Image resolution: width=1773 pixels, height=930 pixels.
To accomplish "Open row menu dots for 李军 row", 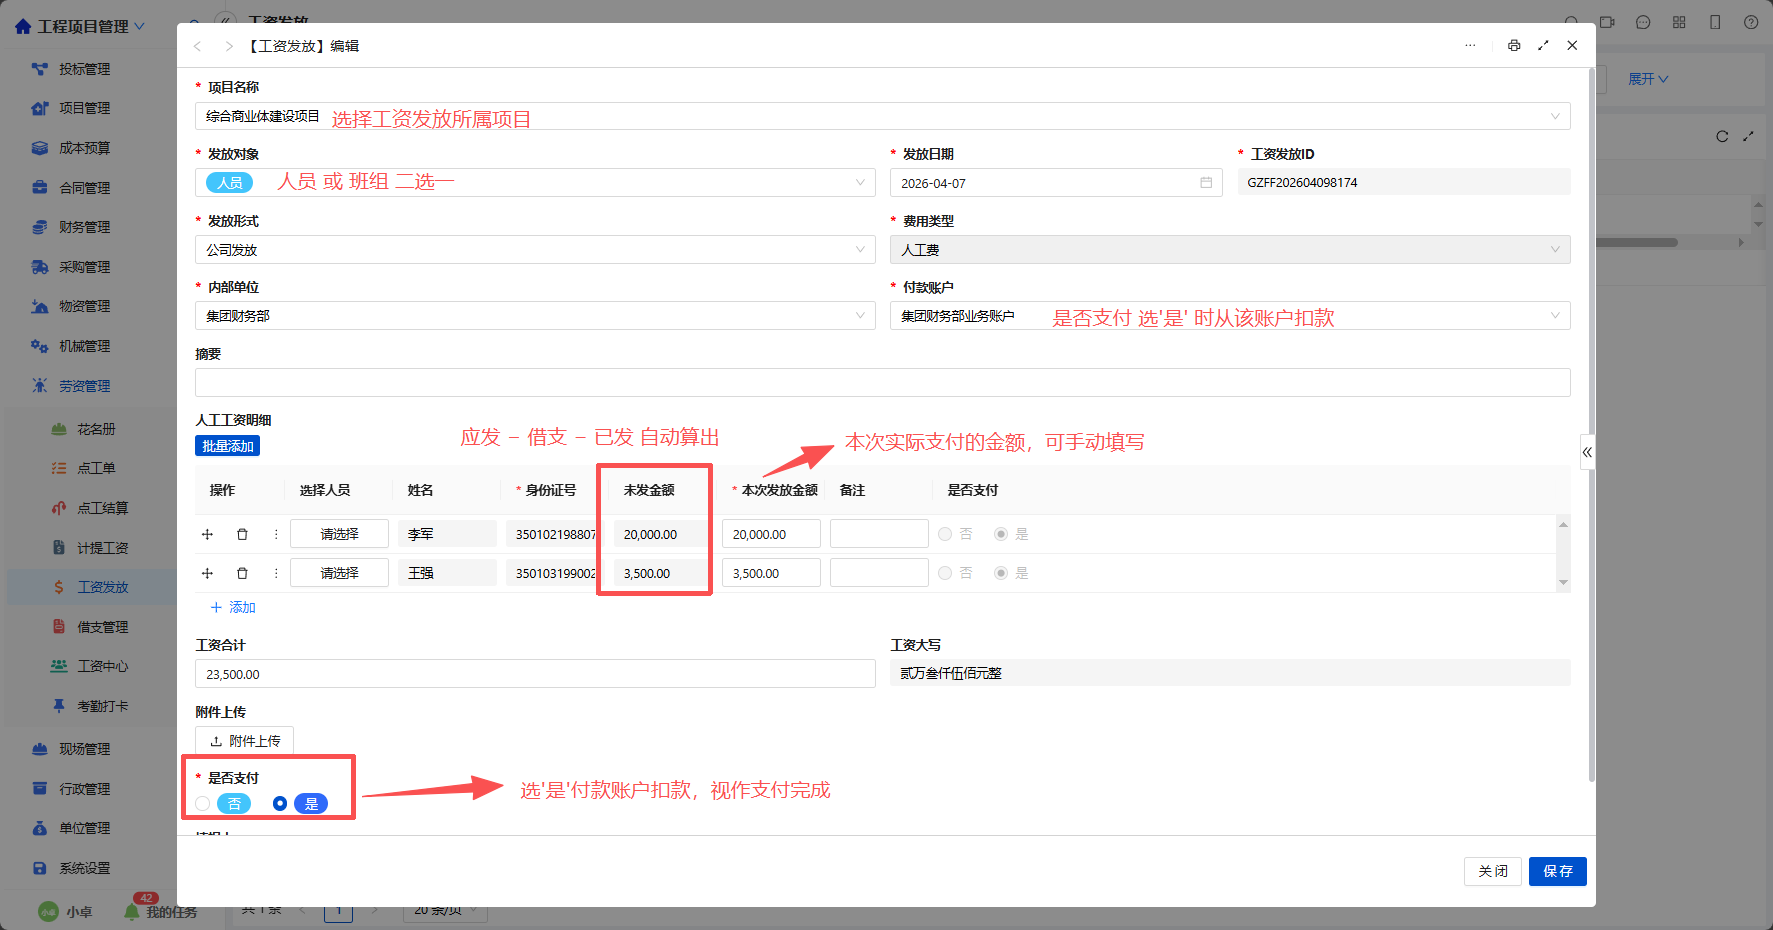I will point(276,534).
